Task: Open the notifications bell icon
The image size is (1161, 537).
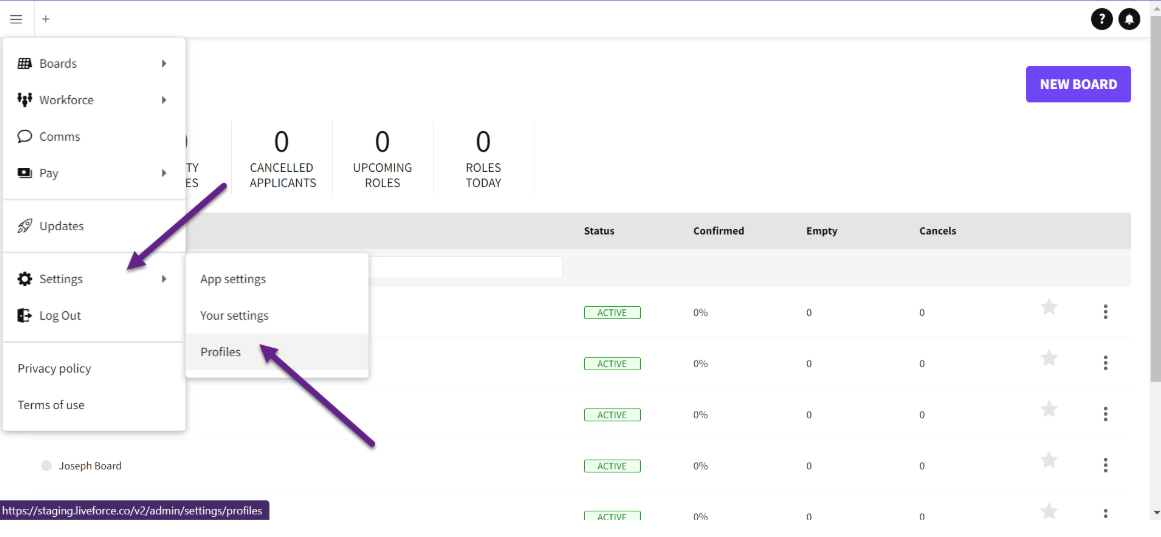Action: coord(1129,19)
